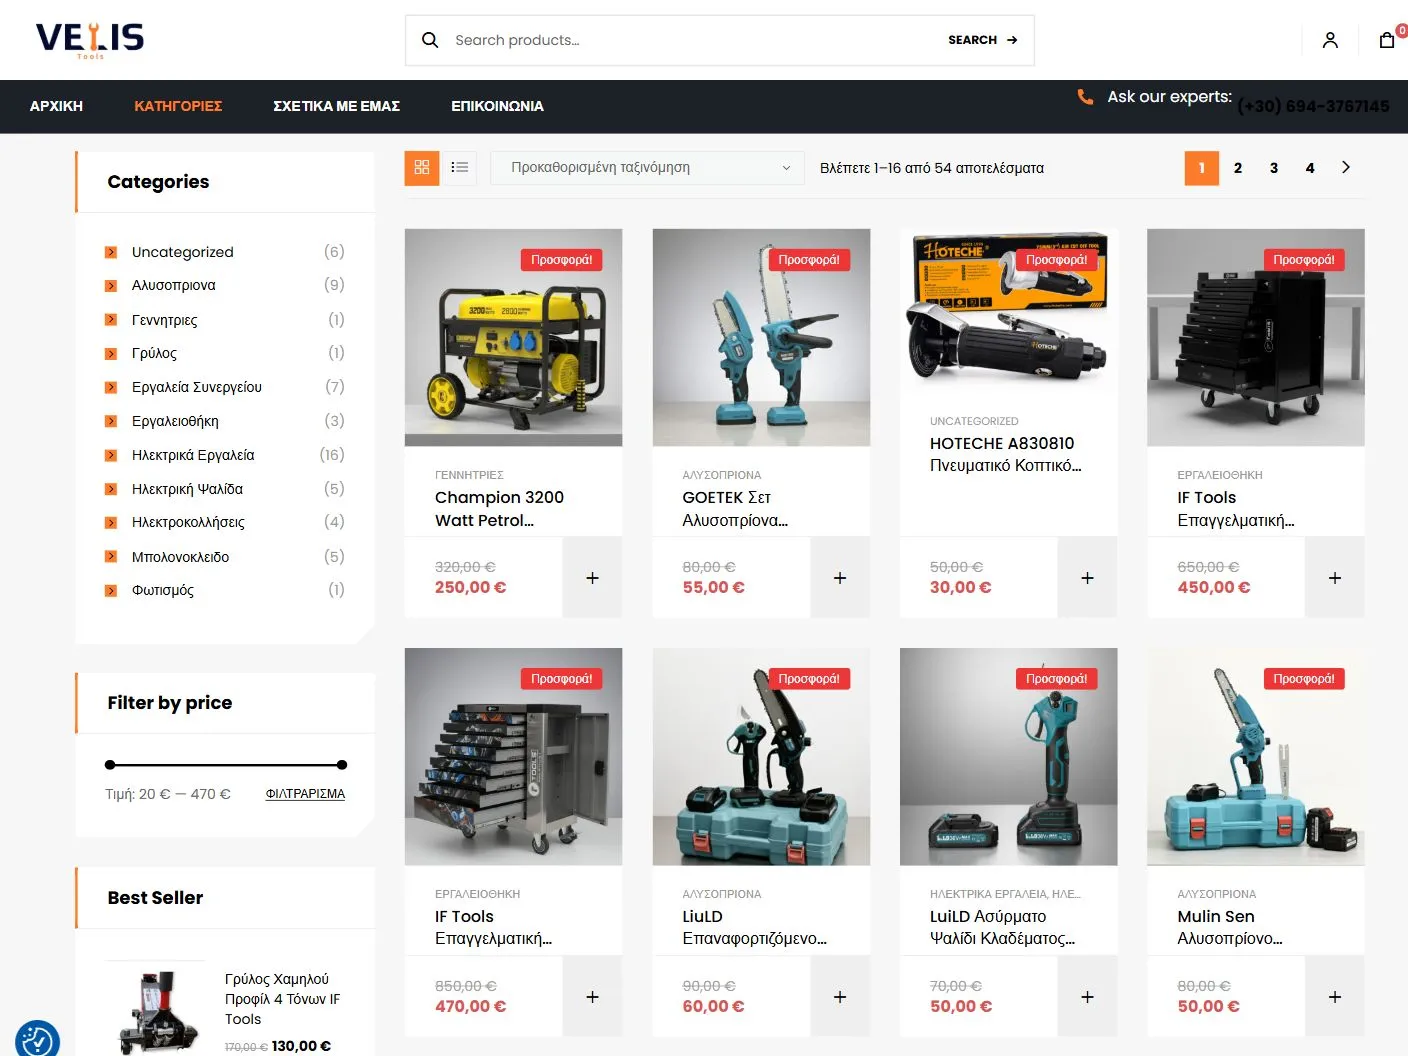1408x1056 pixels.
Task: Add GOETEK chainsaw set to cart
Action: [840, 578]
